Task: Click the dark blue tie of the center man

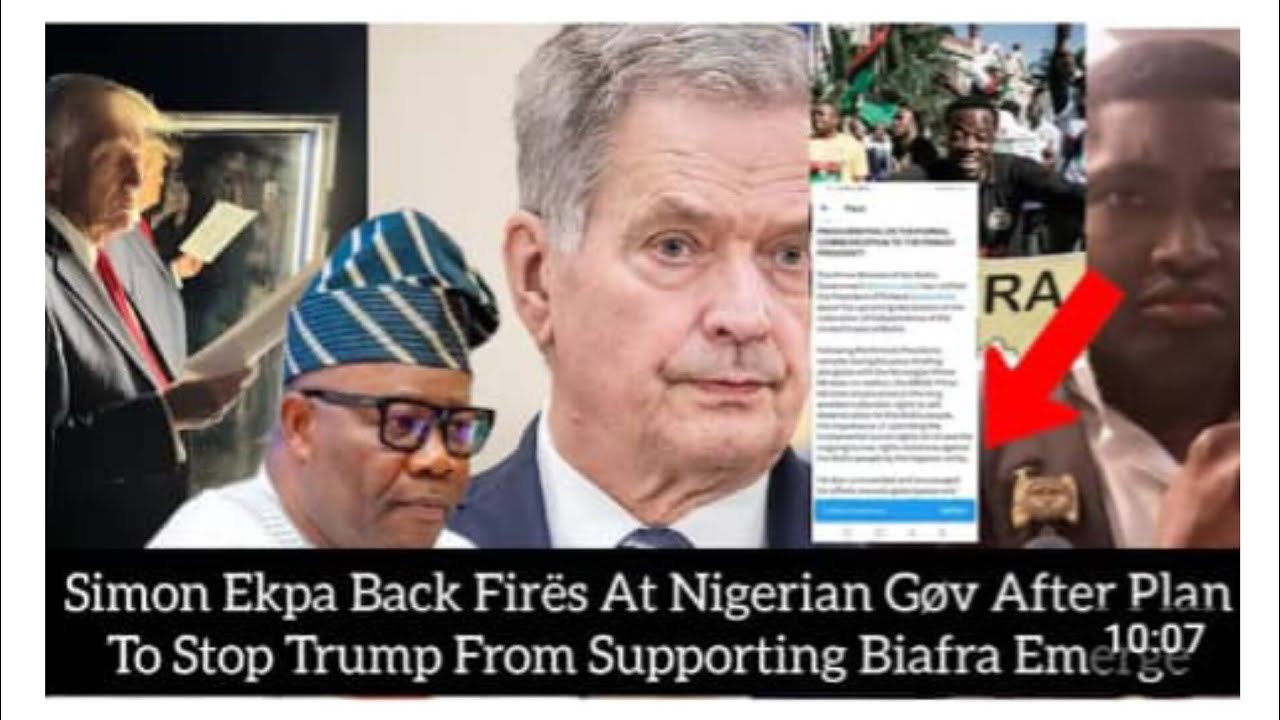Action: (655, 538)
